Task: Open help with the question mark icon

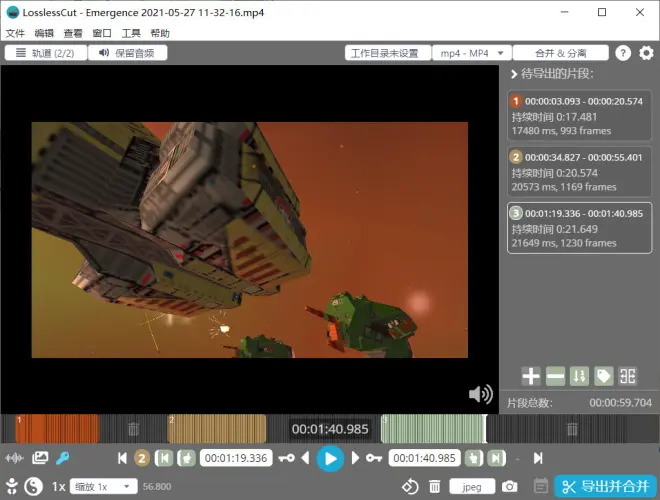Action: [x=623, y=53]
